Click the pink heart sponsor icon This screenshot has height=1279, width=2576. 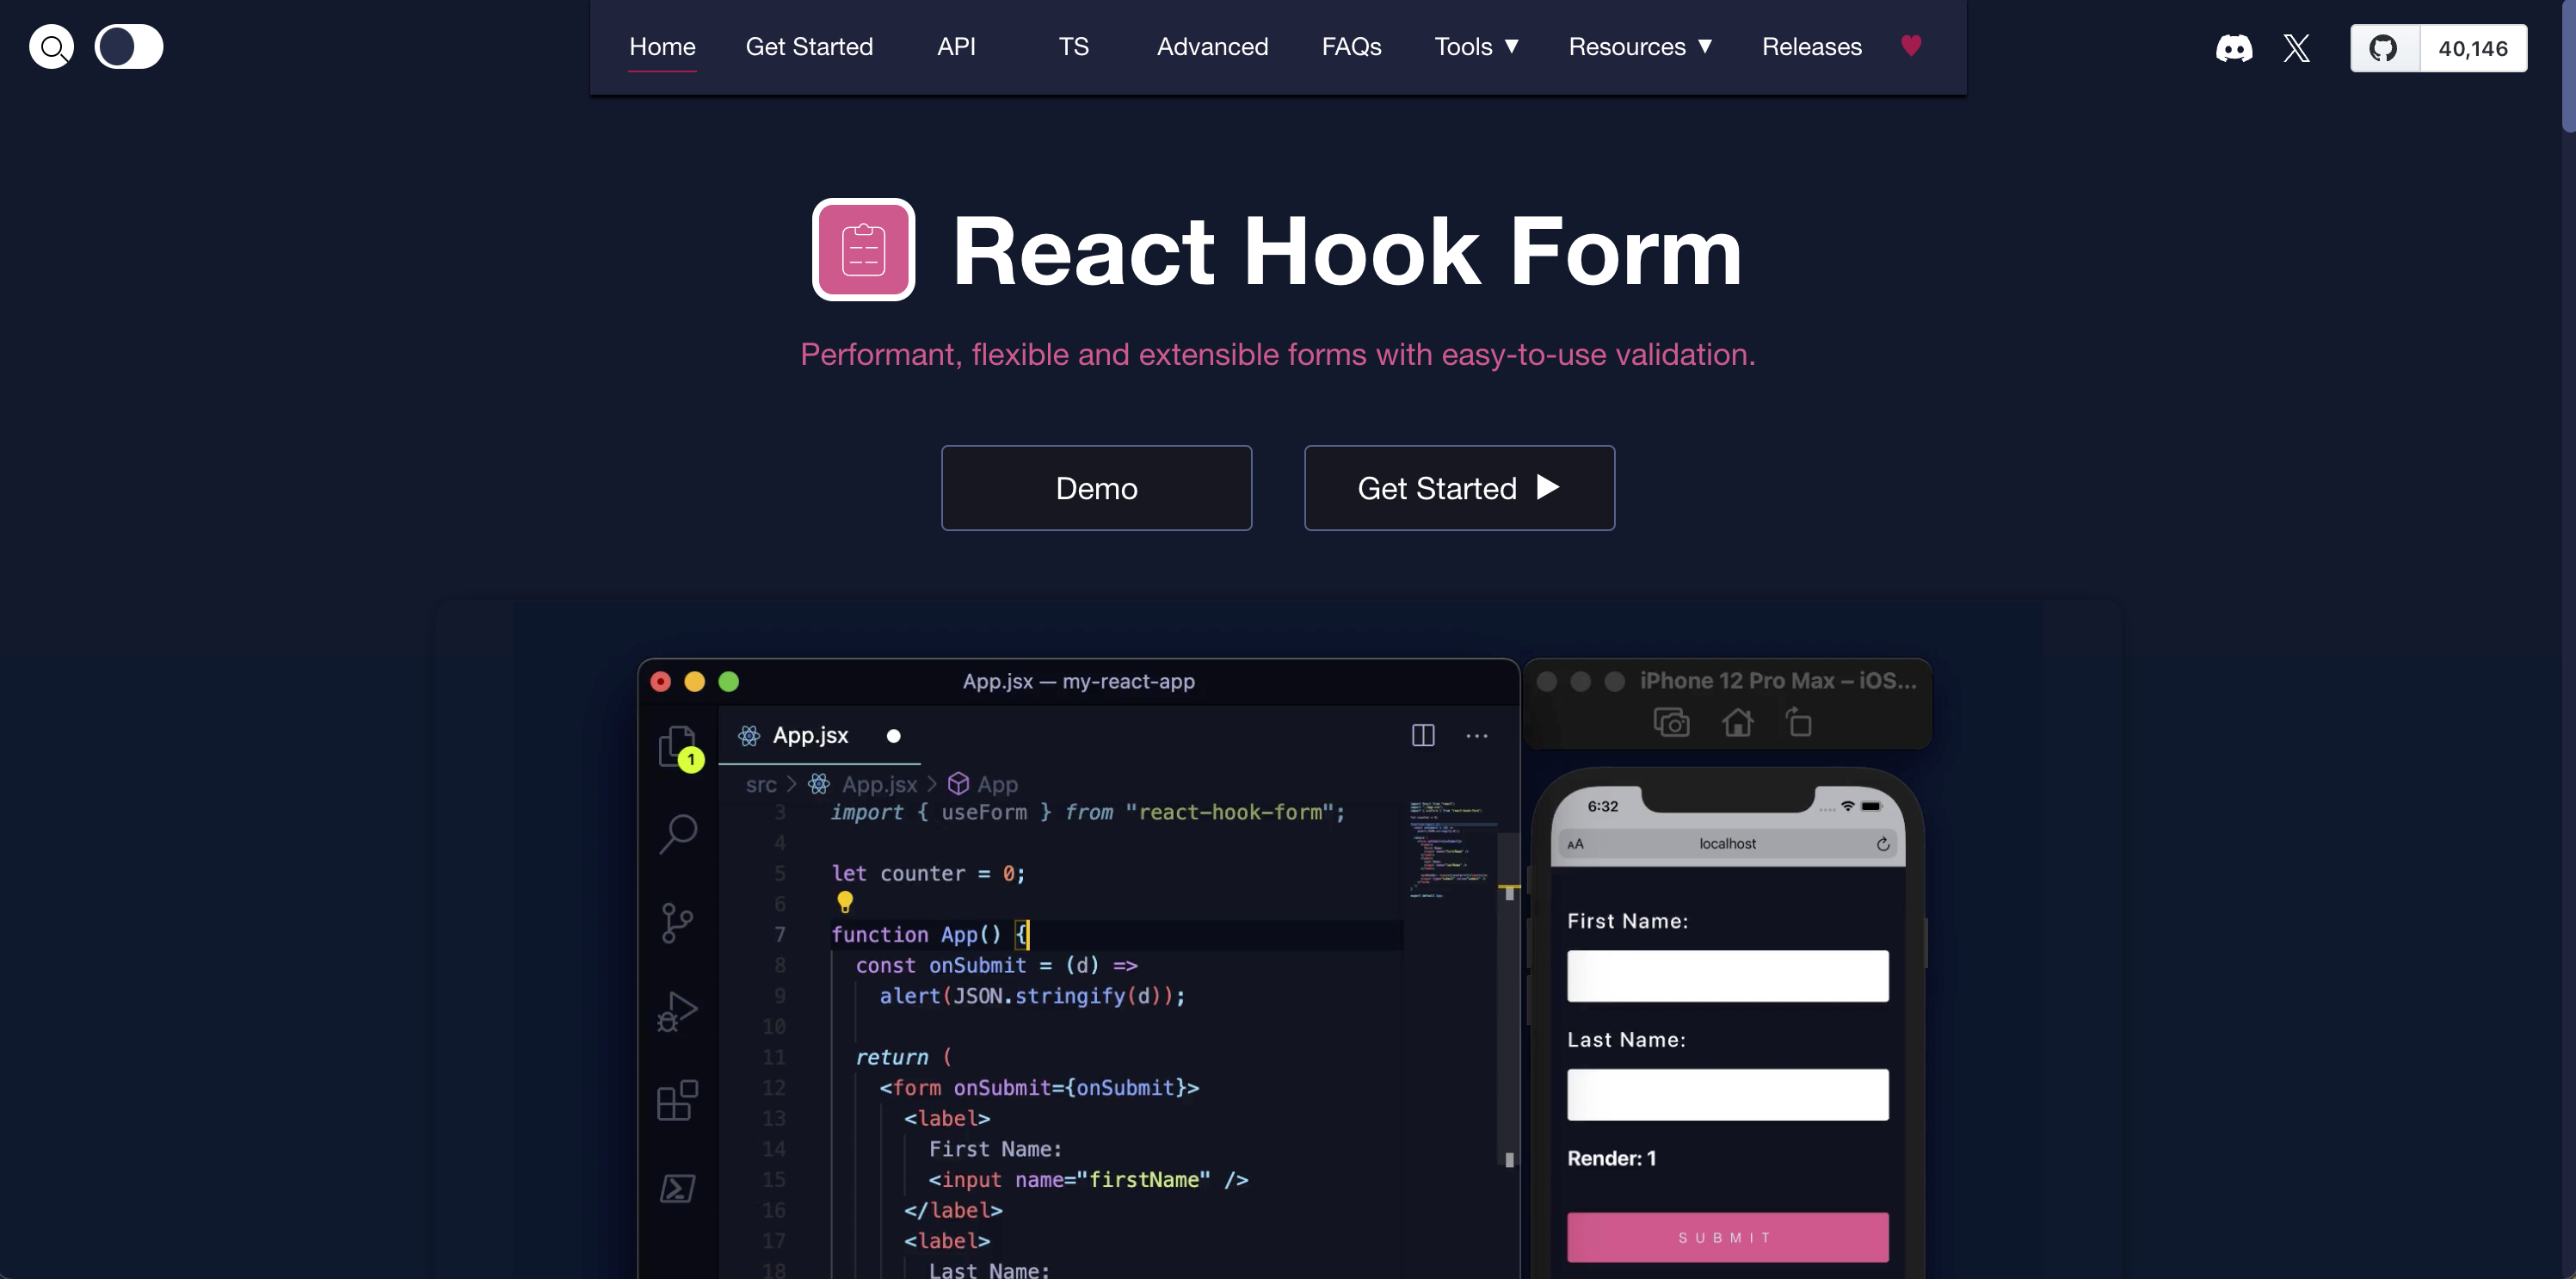[x=1910, y=46]
